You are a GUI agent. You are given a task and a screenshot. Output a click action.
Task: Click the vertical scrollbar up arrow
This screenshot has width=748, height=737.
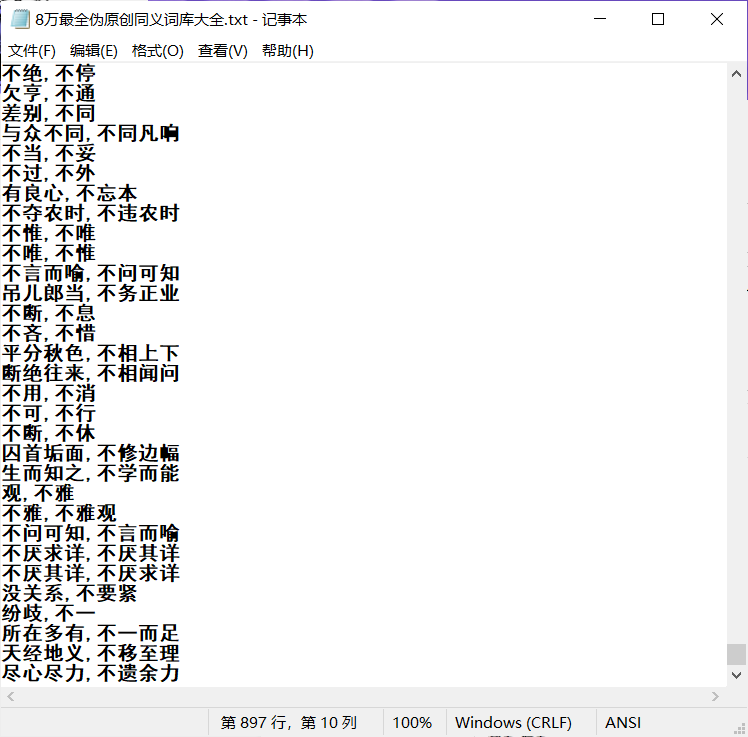pos(736,73)
